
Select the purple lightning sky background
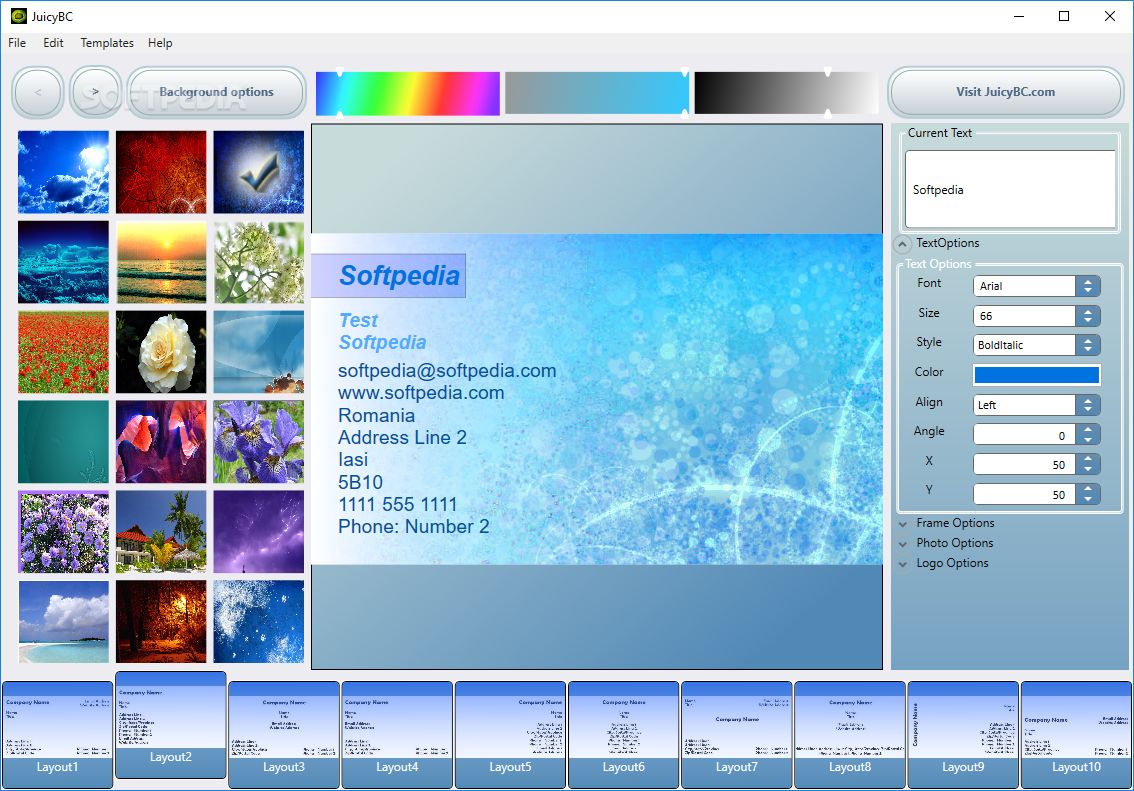tap(259, 532)
